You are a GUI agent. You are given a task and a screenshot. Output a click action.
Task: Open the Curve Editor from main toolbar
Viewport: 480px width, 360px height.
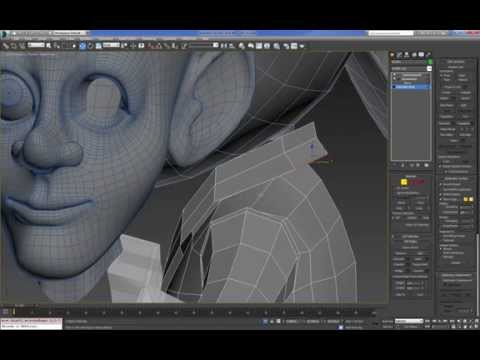tap(259, 46)
